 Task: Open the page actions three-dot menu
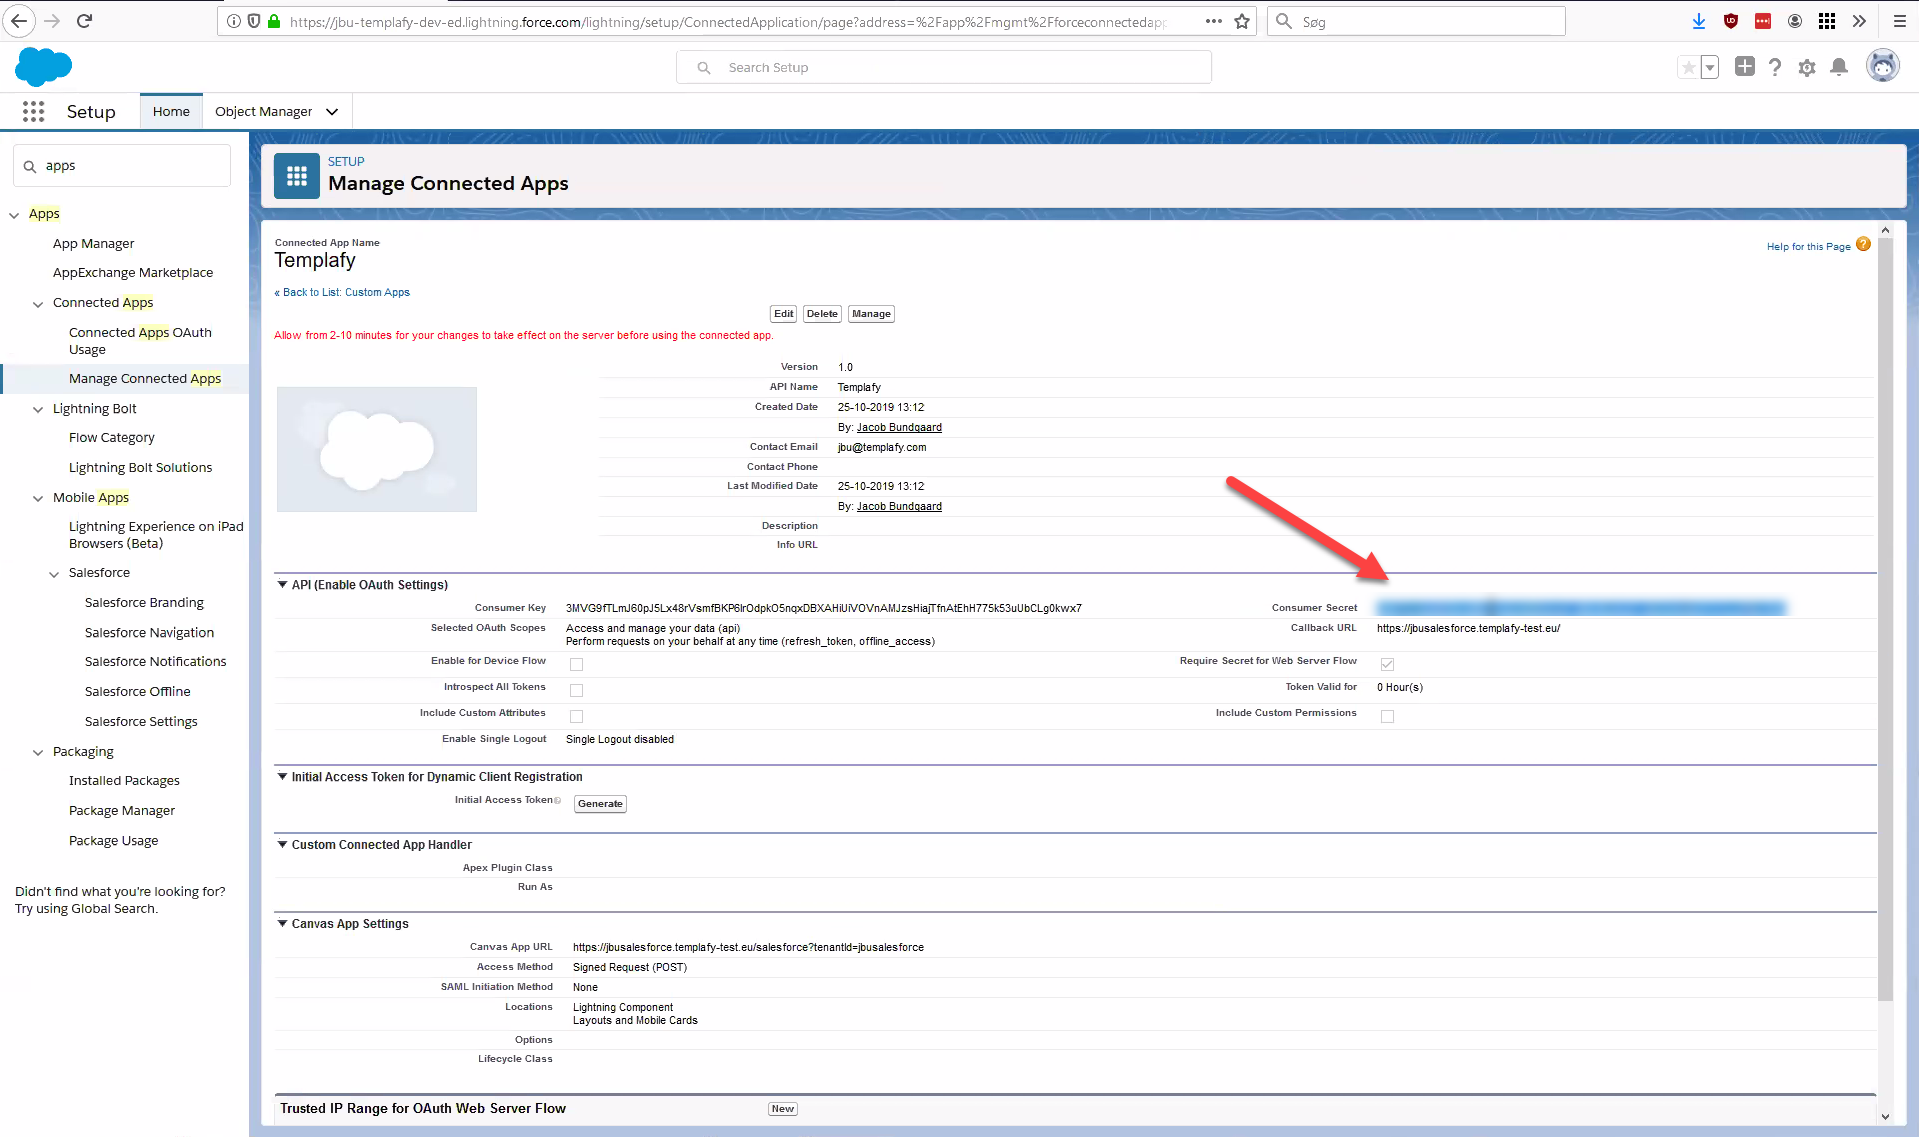point(1213,21)
